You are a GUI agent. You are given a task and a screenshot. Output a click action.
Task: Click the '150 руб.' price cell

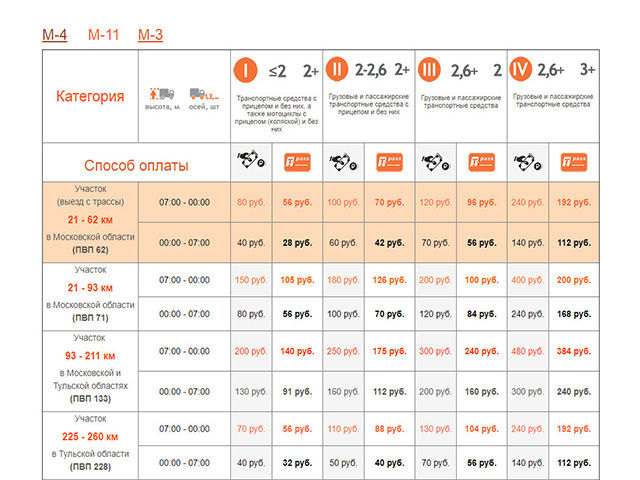(x=251, y=280)
